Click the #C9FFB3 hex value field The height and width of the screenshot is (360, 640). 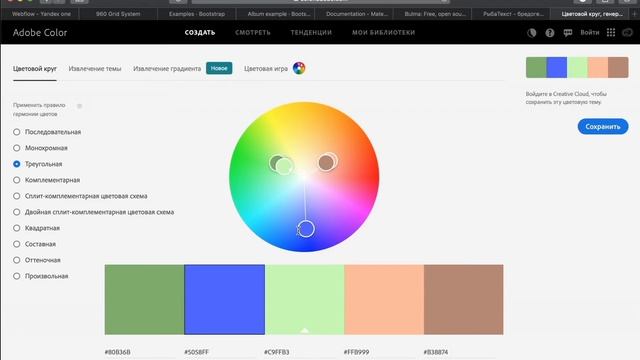coord(276,352)
